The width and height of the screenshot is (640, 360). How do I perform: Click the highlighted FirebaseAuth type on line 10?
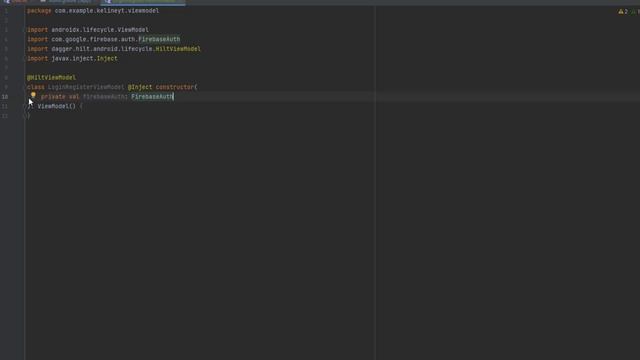[x=152, y=97]
